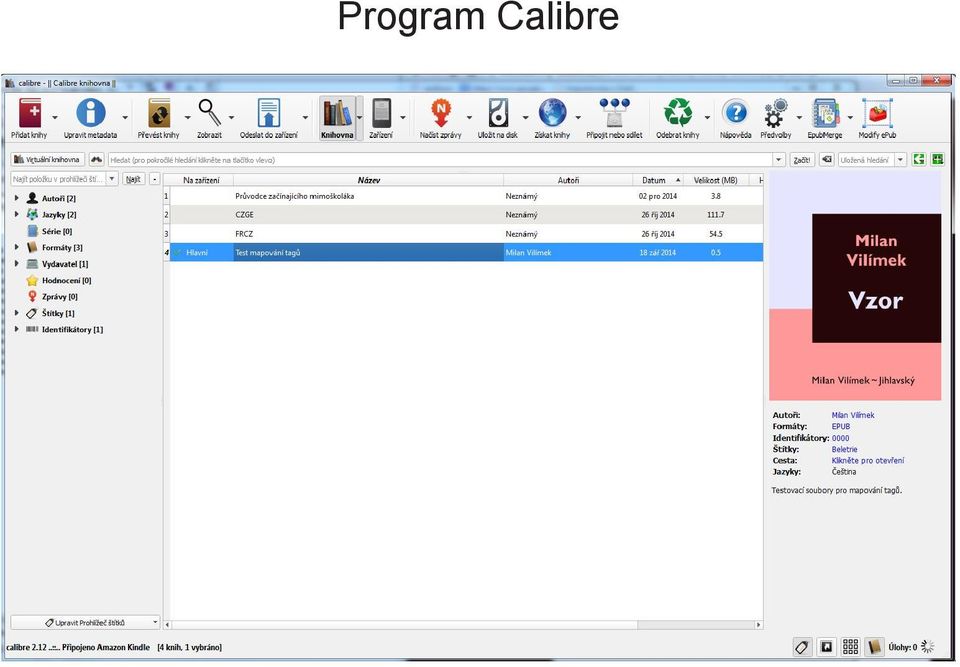The image size is (960, 667).
Task: Open dropdown arrow next to Odebrat knihy
Action: pos(707,118)
